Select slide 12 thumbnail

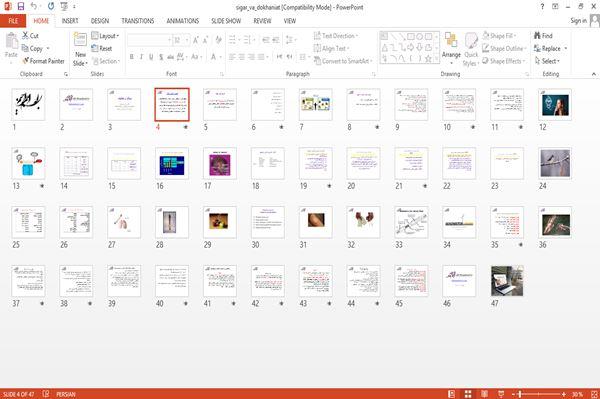coord(555,104)
